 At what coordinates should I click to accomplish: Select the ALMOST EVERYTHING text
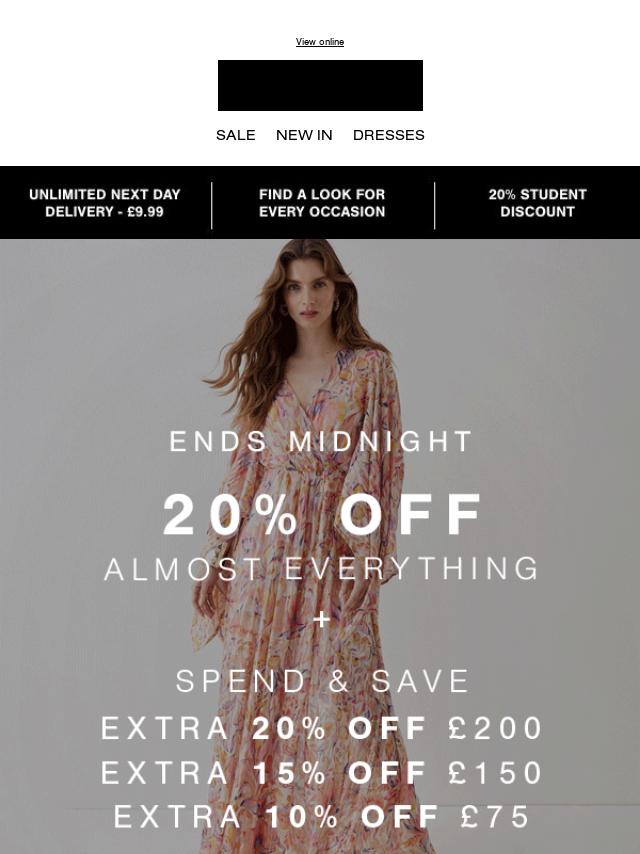click(321, 568)
